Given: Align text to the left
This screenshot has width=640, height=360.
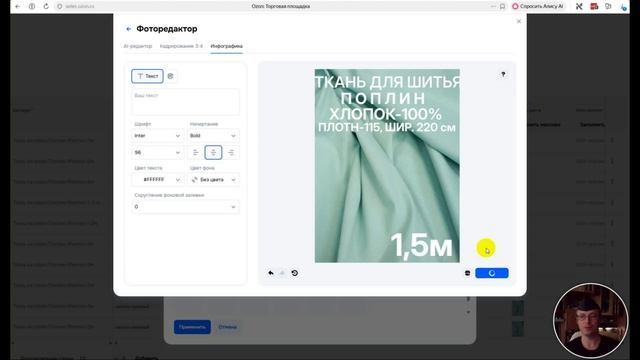Looking at the screenshot, I should [196, 152].
